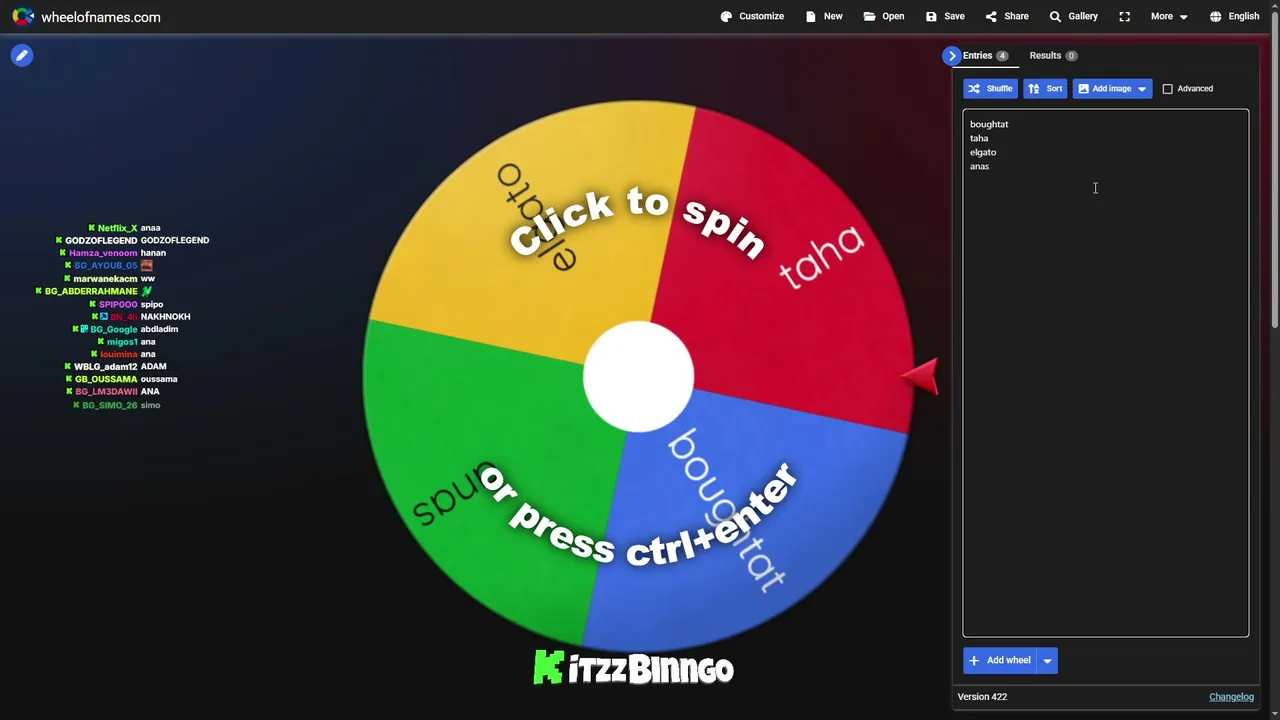The width and height of the screenshot is (1280, 720).
Task: Shuffle the entries
Action: tap(990, 89)
